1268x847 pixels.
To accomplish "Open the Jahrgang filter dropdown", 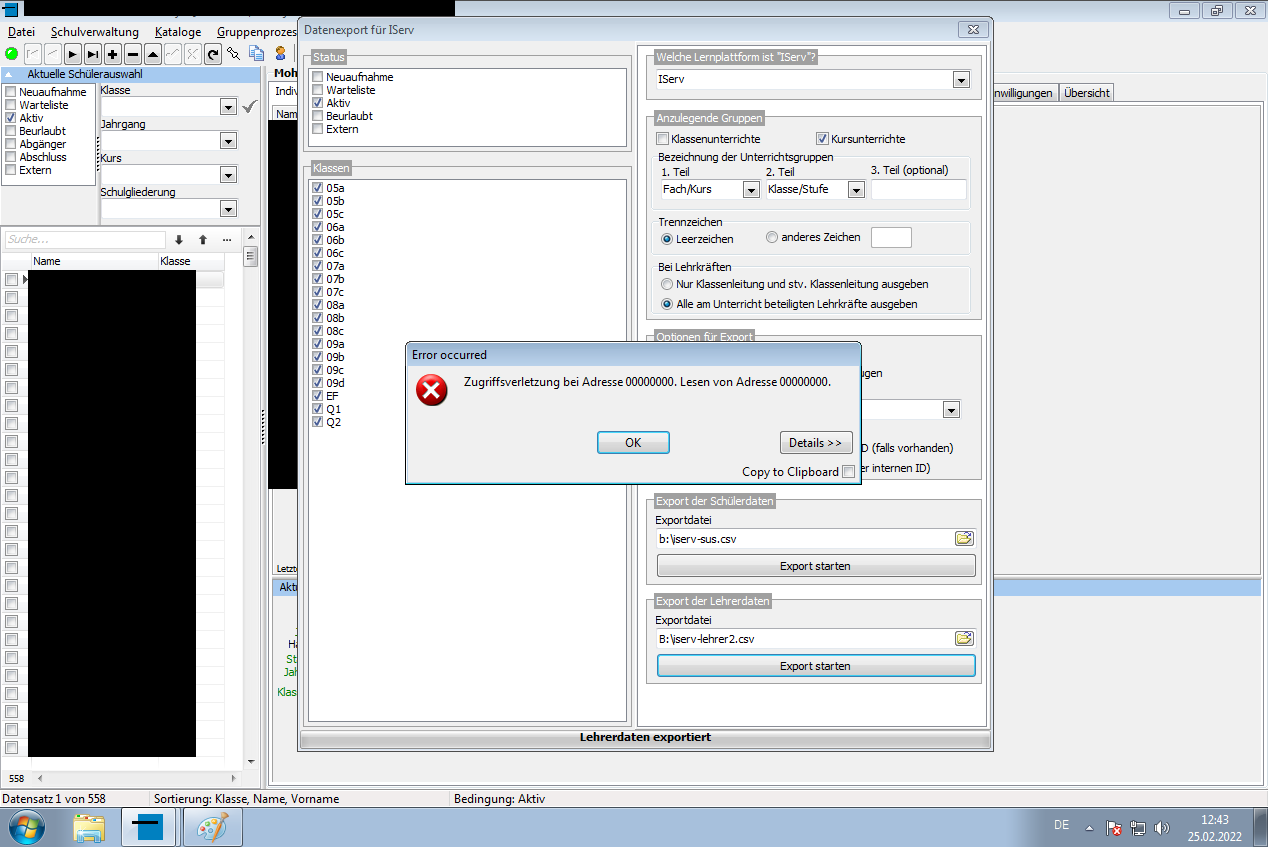I will pyautogui.click(x=228, y=141).
